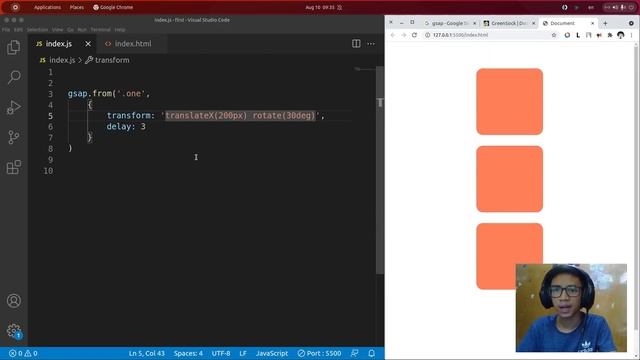Image resolution: width=640 pixels, height=360 pixels.
Task: Click the top orange box in page
Action: (509, 102)
